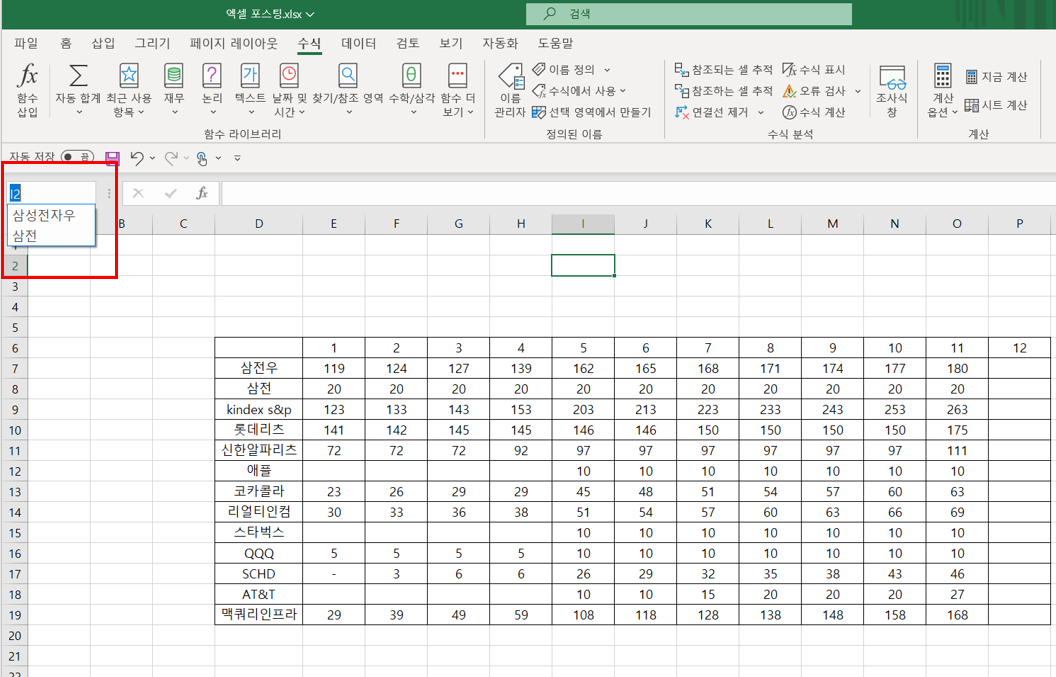This screenshot has height=677, width=1056.
Task: Open Recently Used (최근 사용 항목) functions
Action: pyautogui.click(x=129, y=90)
